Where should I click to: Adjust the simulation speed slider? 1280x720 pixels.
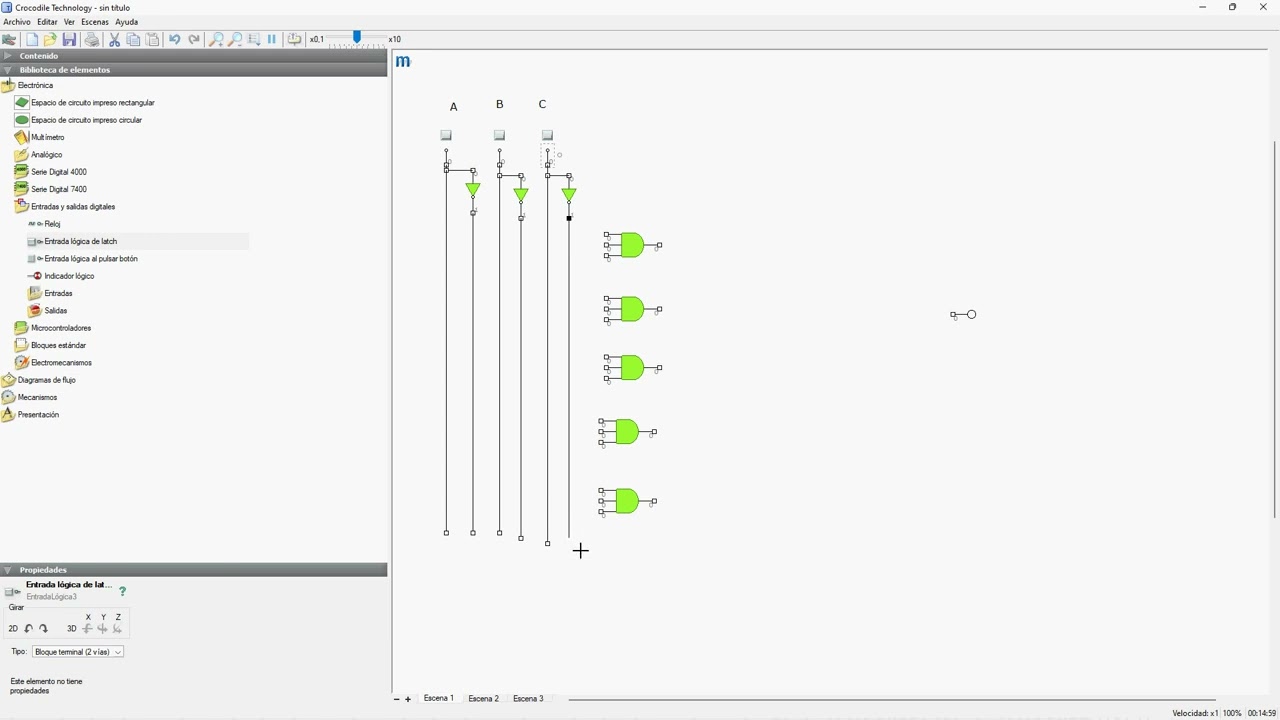(357, 38)
